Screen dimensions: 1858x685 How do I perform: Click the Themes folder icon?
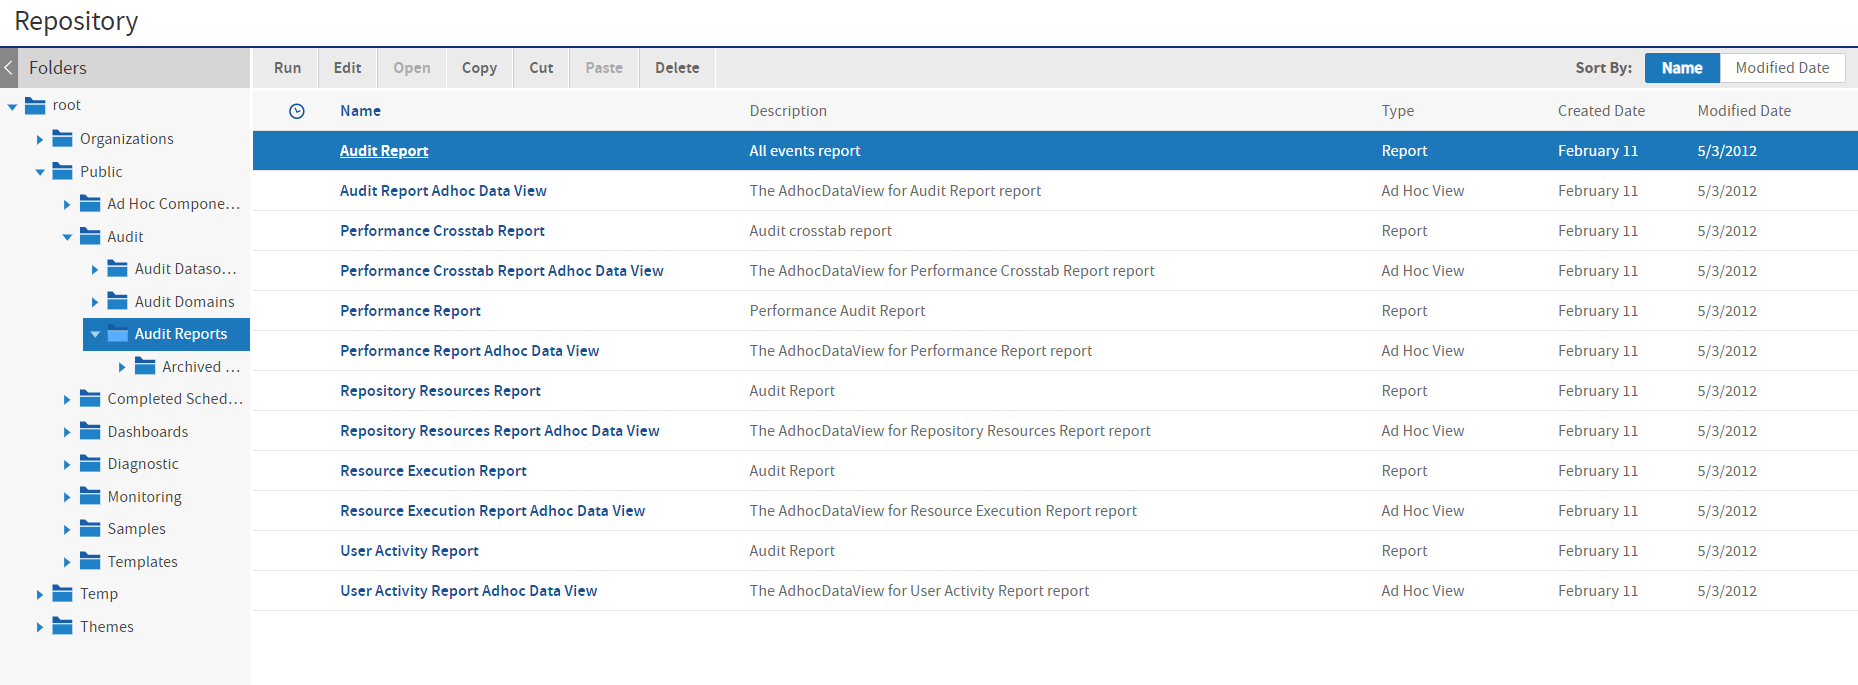coord(63,626)
